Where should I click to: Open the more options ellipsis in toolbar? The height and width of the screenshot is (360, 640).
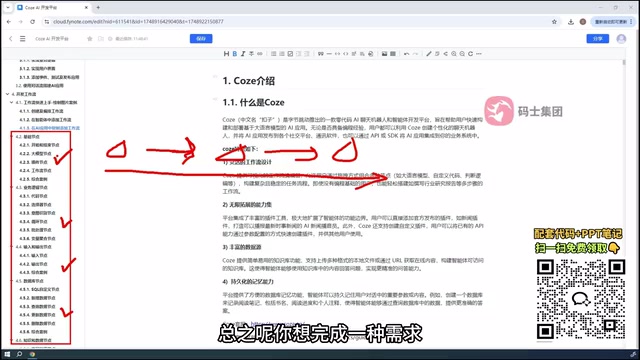[x=479, y=54]
